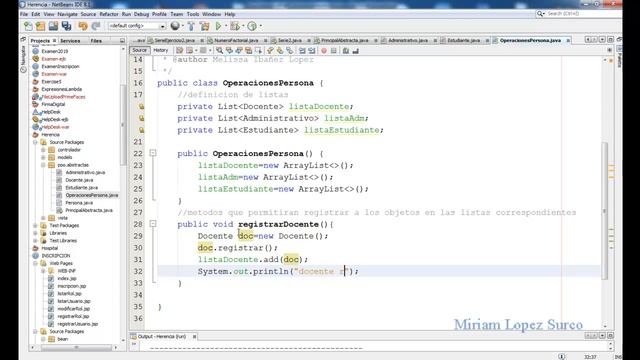640x360 pixels.
Task: Open the Refactor menu
Action: [109, 14]
